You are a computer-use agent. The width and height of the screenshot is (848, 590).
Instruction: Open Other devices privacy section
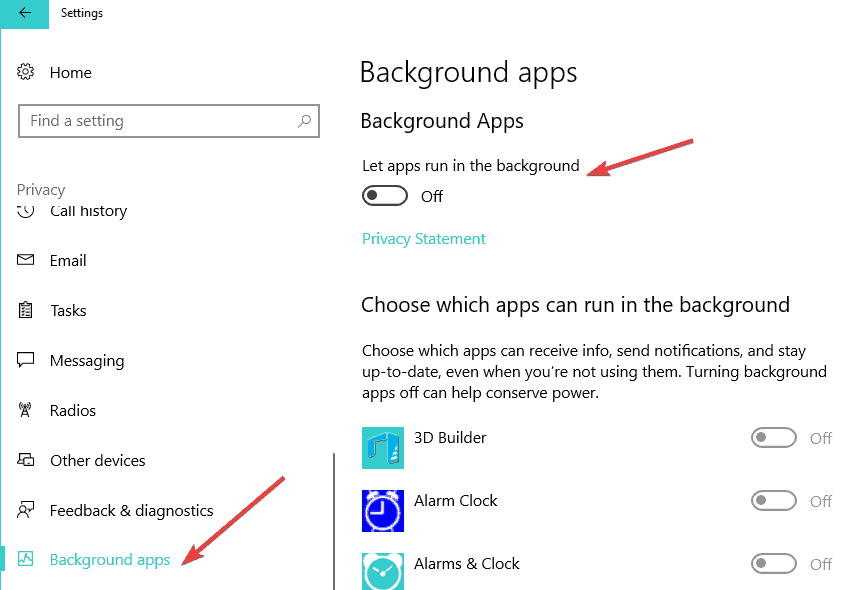(x=97, y=460)
